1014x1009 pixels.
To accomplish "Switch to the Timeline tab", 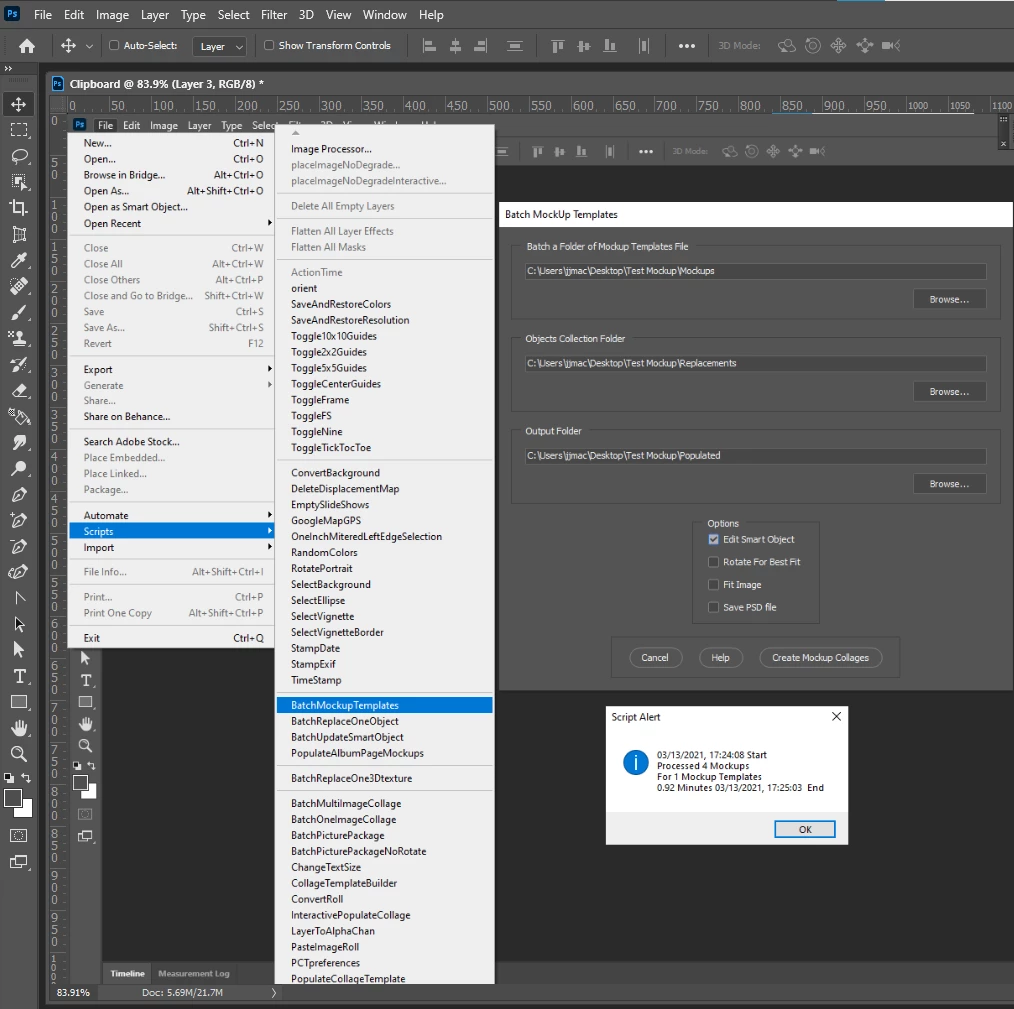I will (x=127, y=973).
